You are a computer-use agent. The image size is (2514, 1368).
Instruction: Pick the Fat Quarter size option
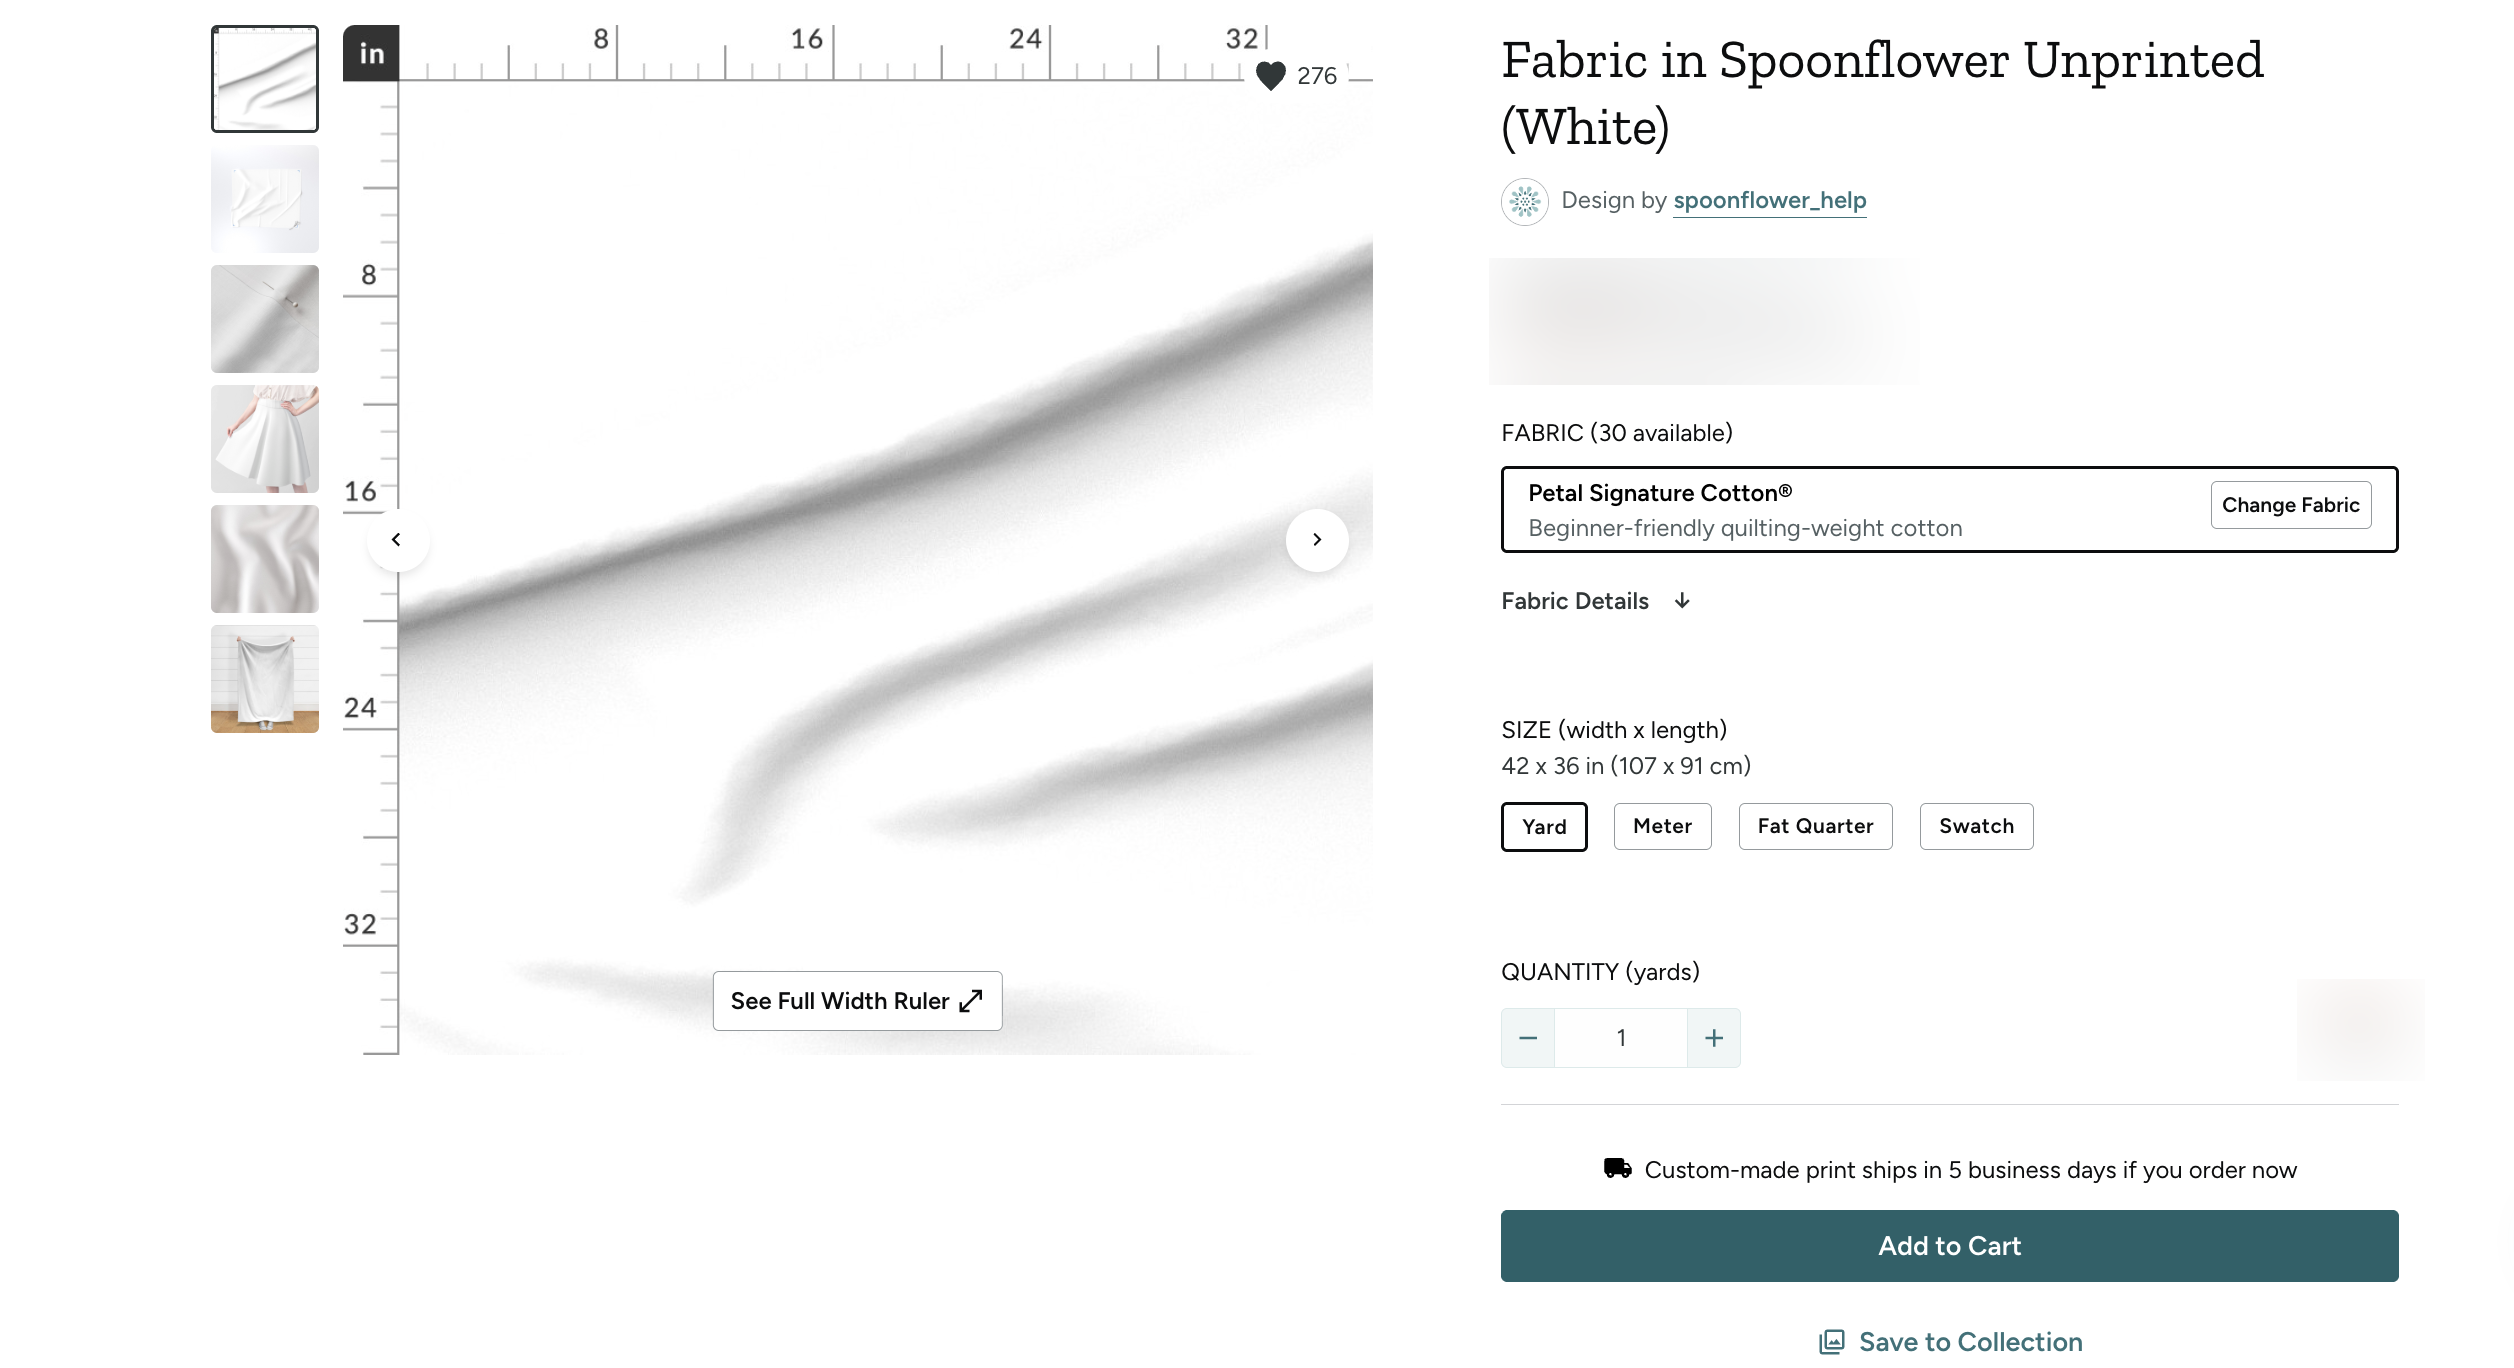(x=1815, y=827)
